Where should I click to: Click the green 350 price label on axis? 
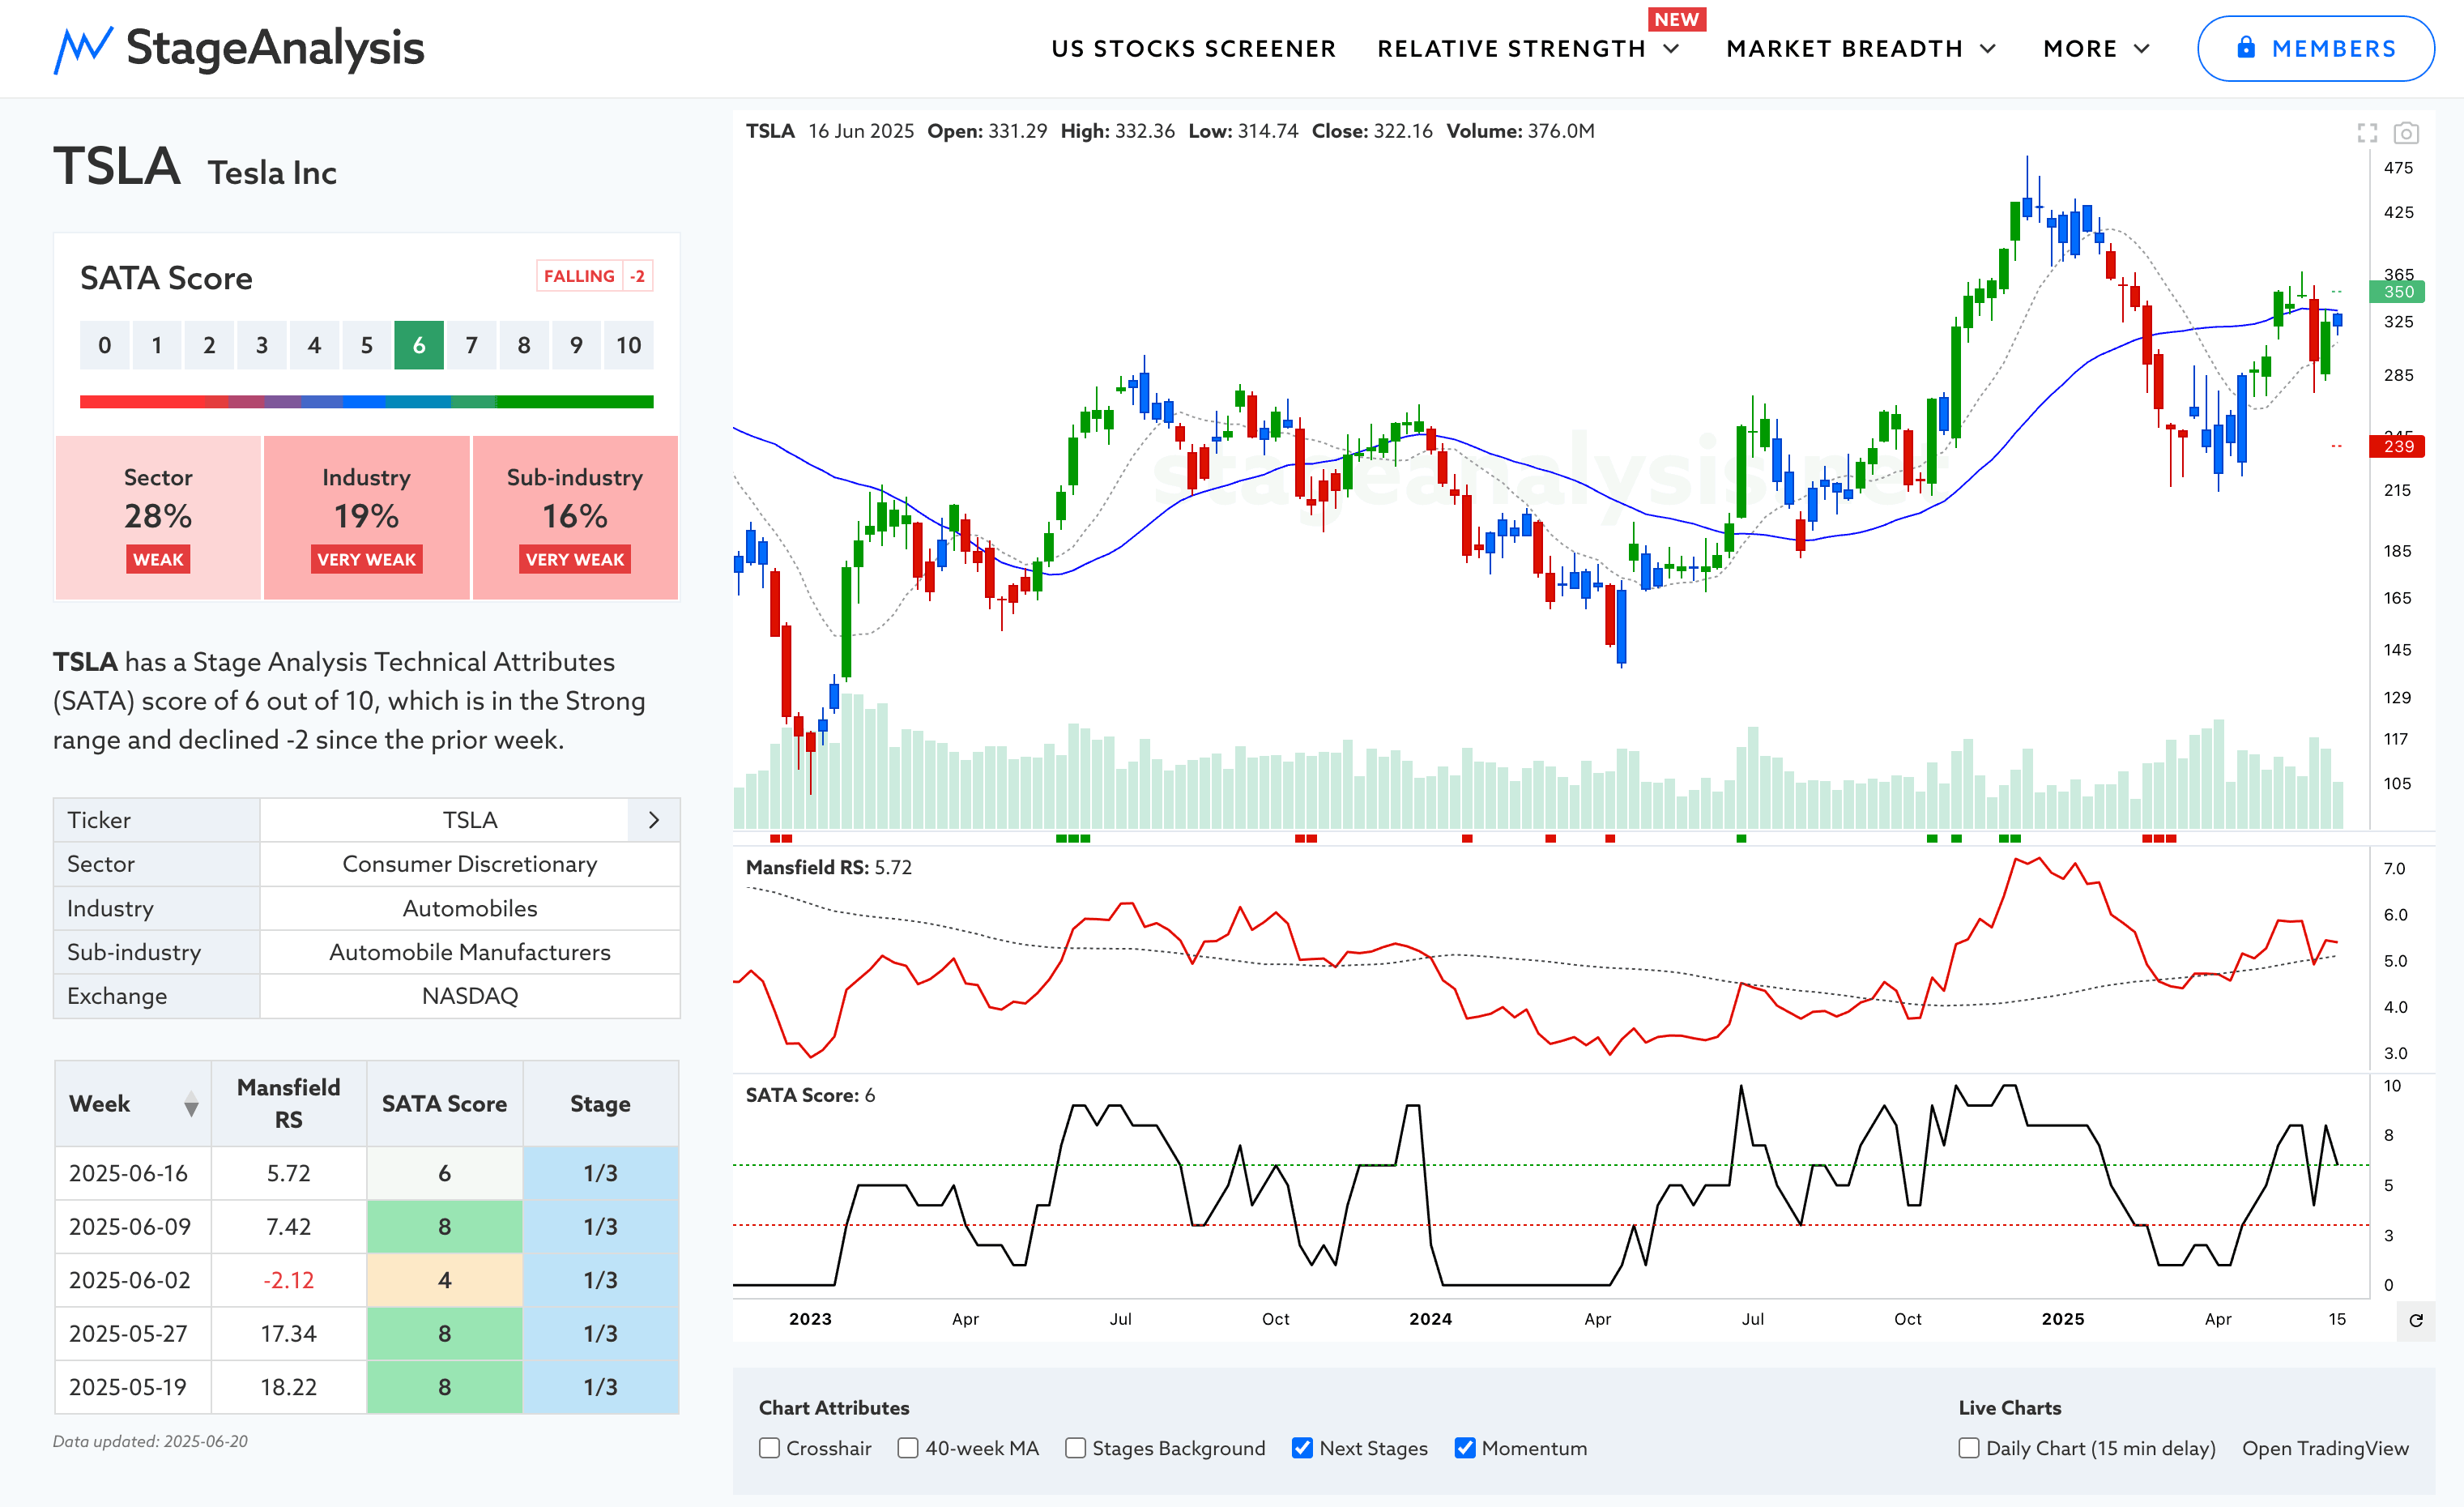coord(2397,292)
